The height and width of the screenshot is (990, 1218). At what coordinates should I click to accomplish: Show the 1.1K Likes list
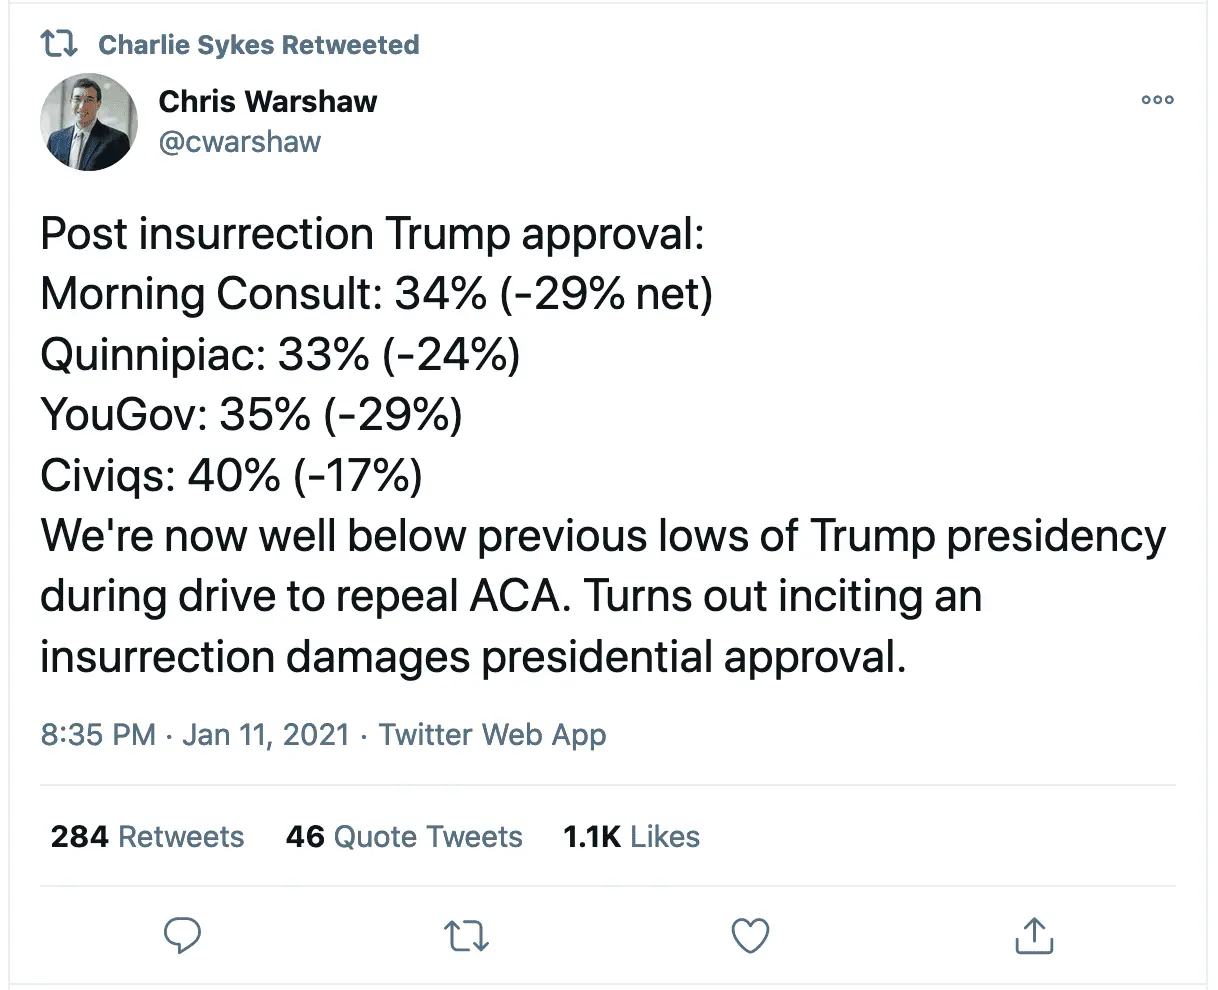(x=631, y=836)
